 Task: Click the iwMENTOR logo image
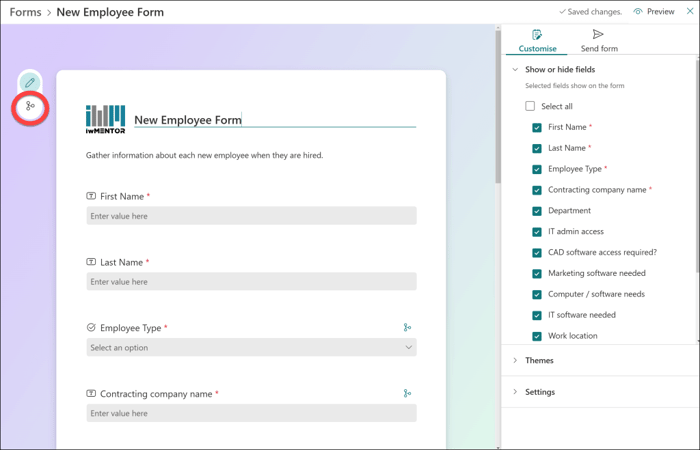pyautogui.click(x=106, y=120)
